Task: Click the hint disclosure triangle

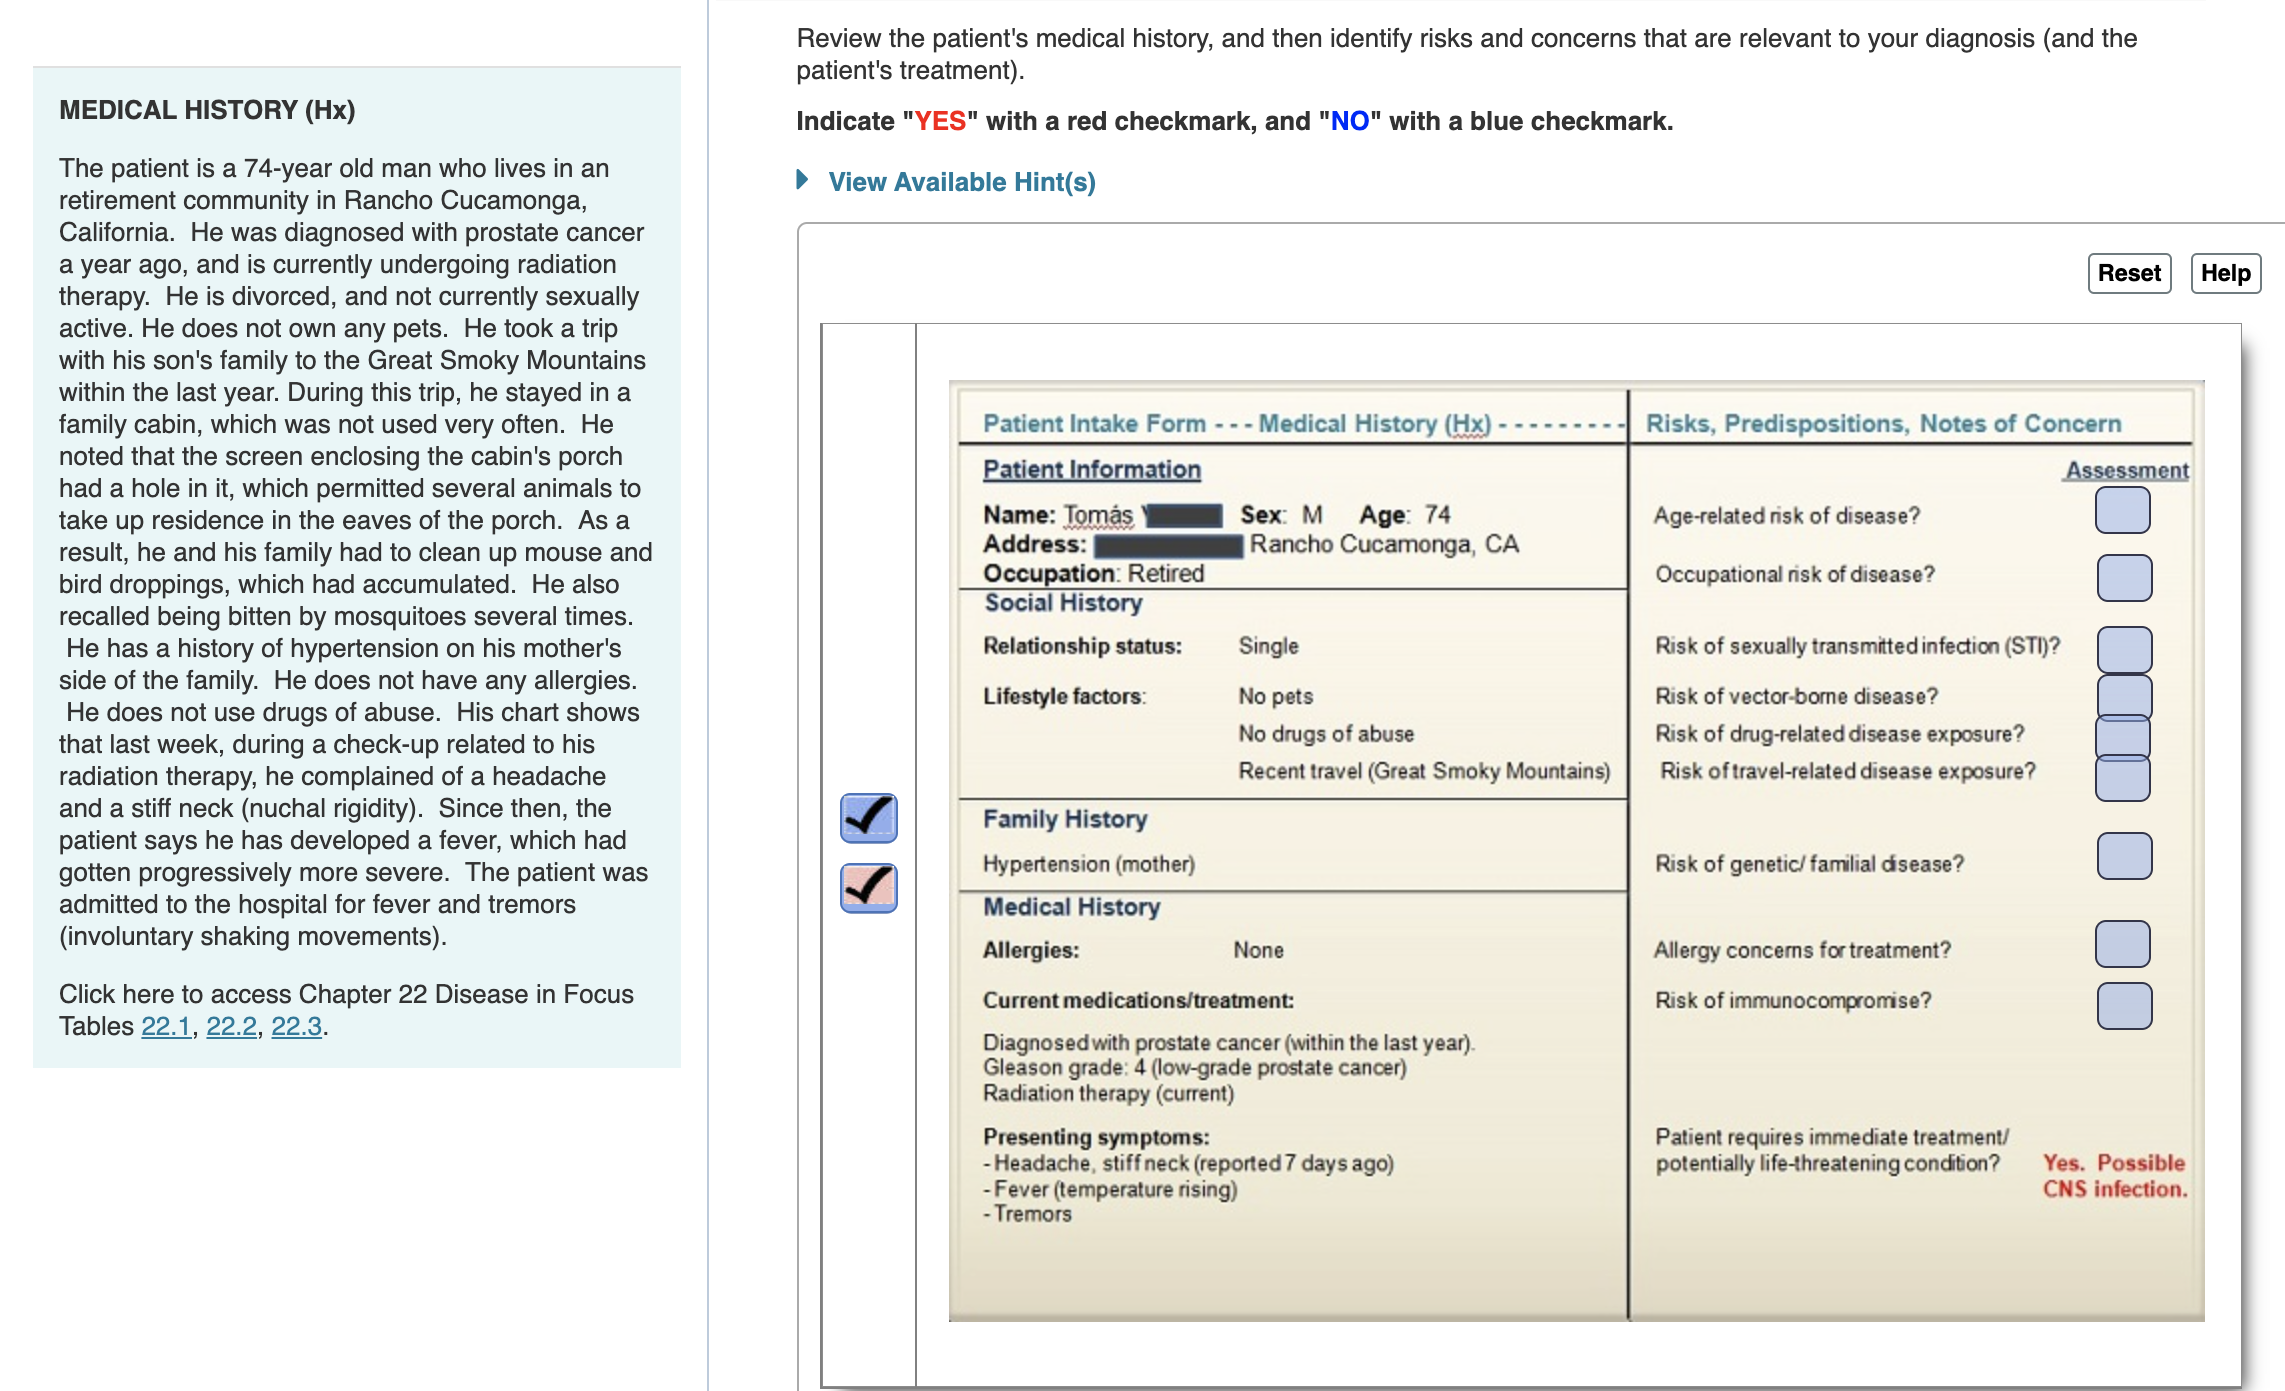Action: click(x=802, y=180)
